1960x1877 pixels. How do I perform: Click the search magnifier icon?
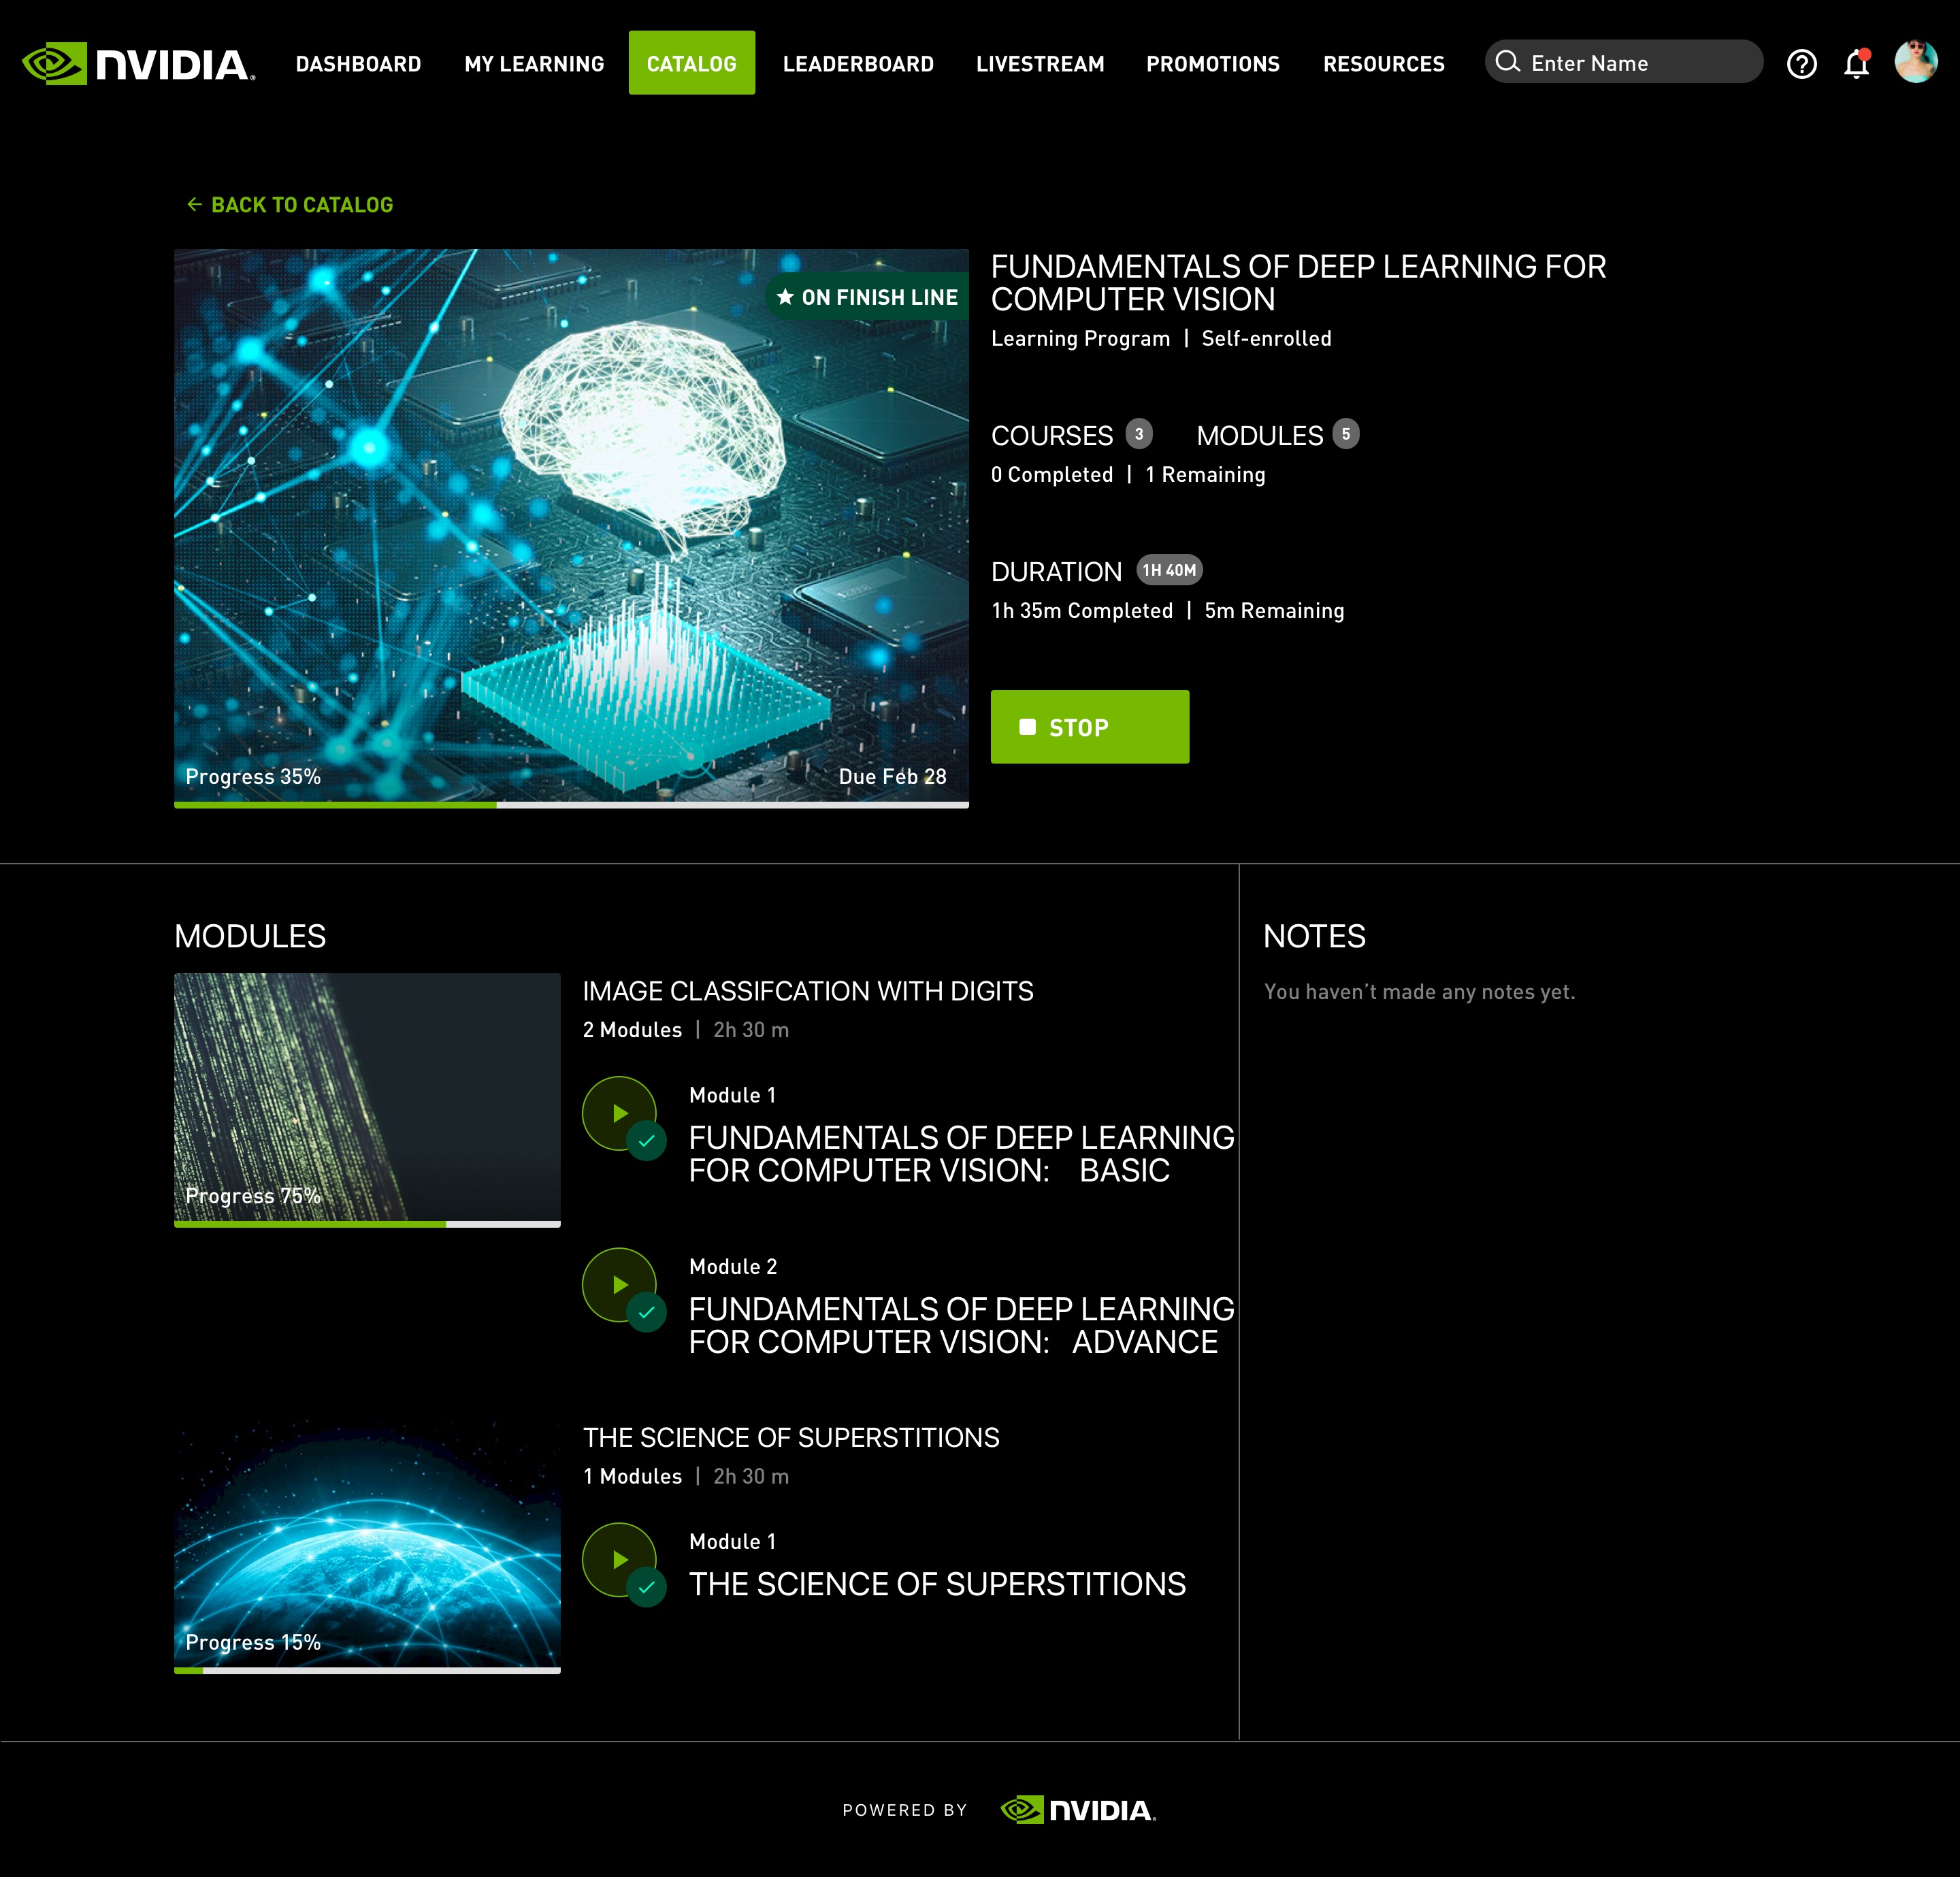[1507, 62]
